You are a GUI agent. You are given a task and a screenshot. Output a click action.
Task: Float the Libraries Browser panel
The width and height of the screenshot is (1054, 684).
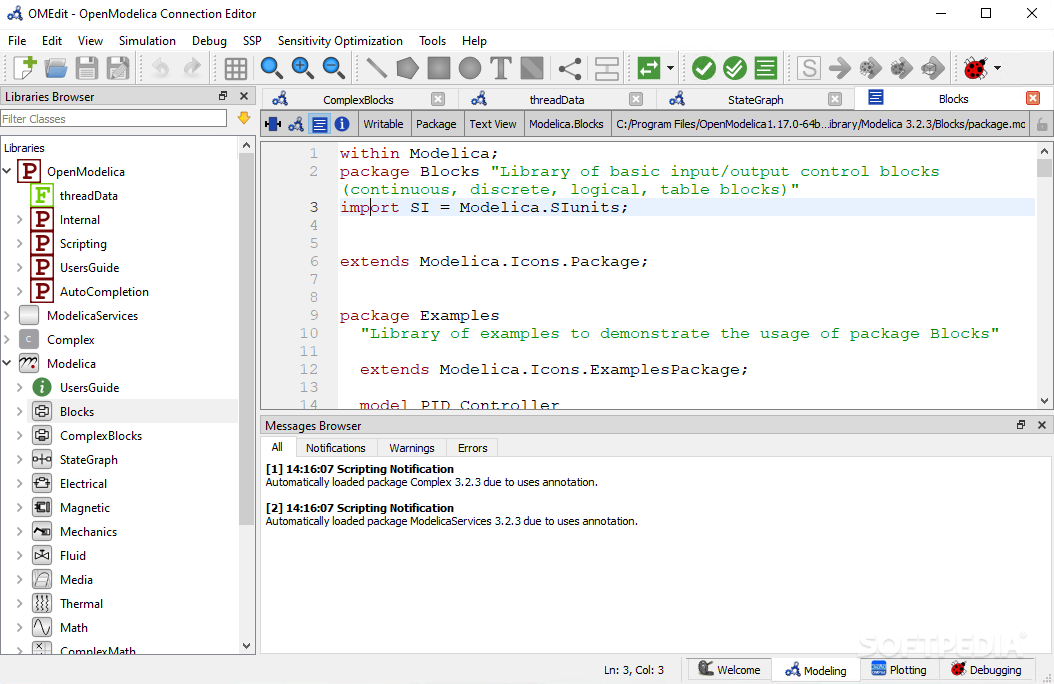(223, 96)
